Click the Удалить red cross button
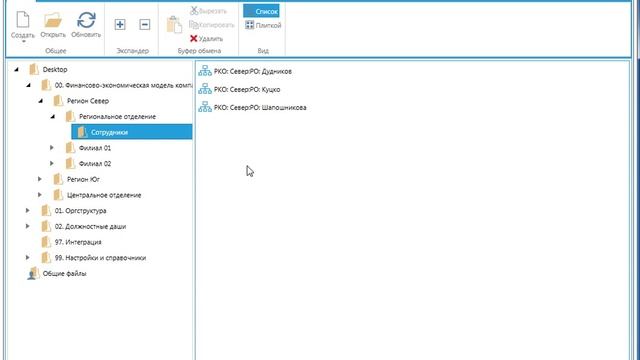The image size is (640, 360). [x=207, y=39]
